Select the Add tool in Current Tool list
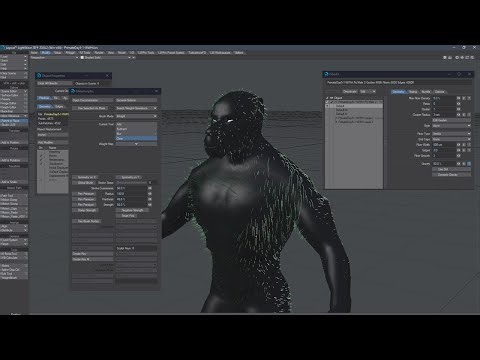Viewport: 480px width, 360px height. click(136, 124)
